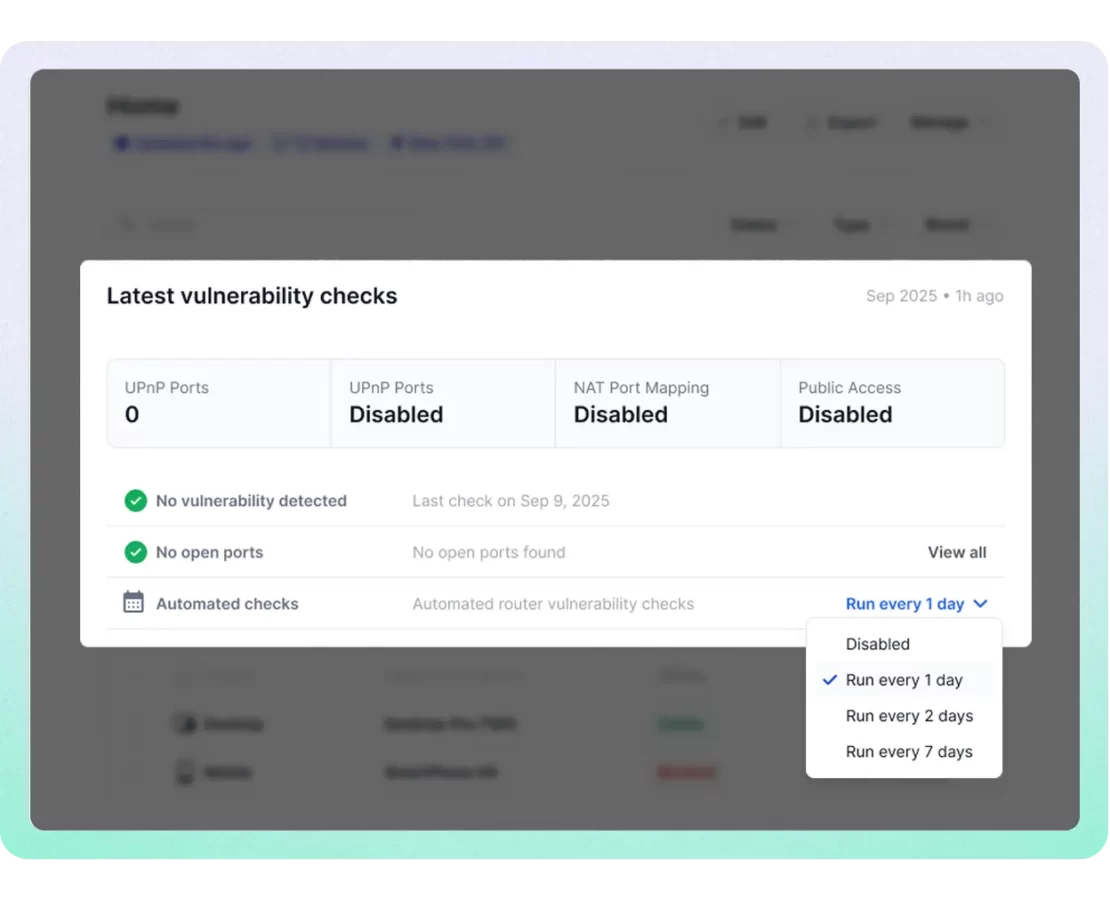This screenshot has height=900, width=1110.
Task: Click the green check beside No open ports
Action: pyautogui.click(x=135, y=552)
